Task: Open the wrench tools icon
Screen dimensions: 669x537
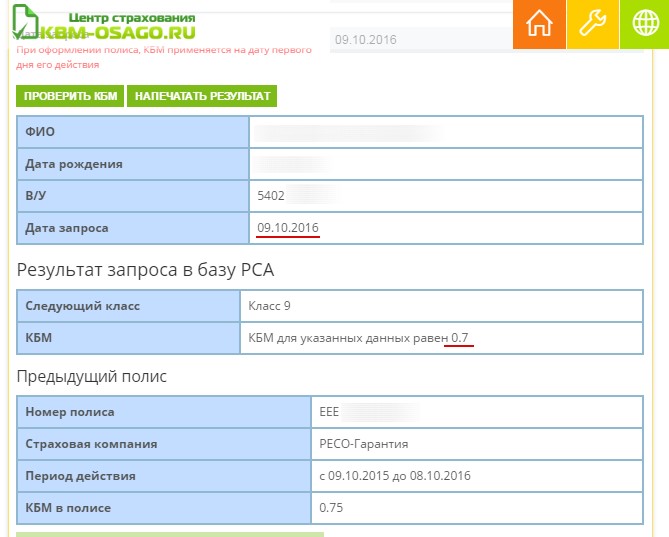Action: click(592, 24)
